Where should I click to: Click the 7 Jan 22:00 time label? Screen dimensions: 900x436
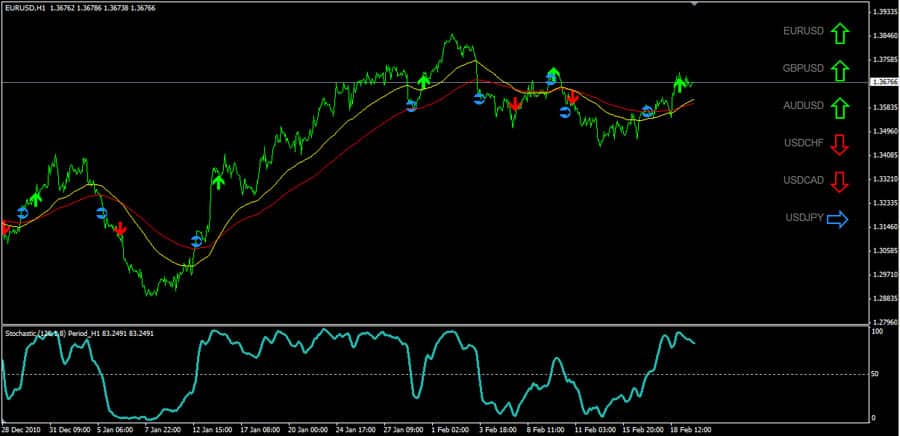pyautogui.click(x=162, y=429)
